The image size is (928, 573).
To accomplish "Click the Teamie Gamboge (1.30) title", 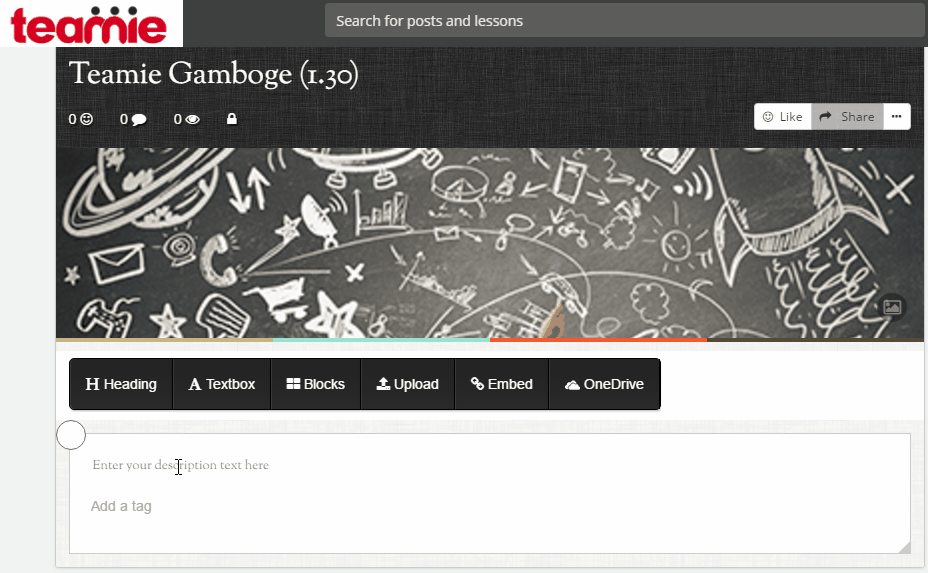I will pos(214,75).
